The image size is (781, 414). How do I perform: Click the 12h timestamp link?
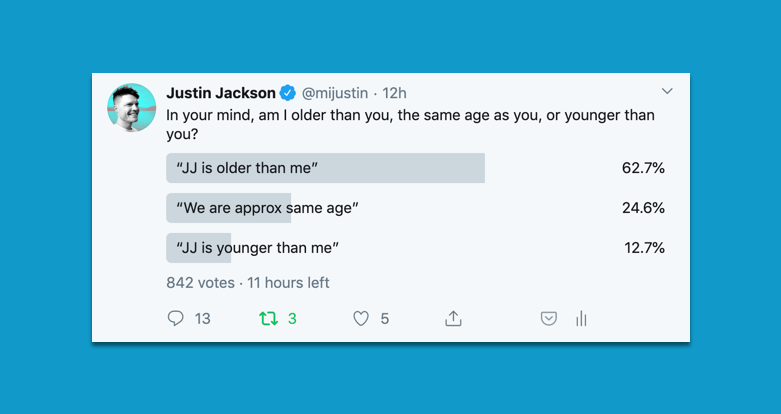395,93
